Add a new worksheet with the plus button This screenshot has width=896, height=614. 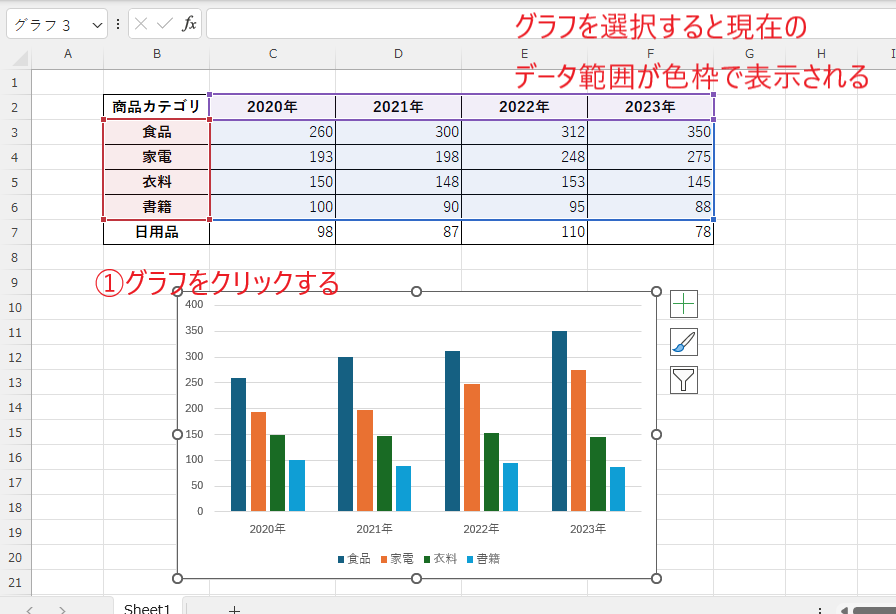(x=234, y=607)
